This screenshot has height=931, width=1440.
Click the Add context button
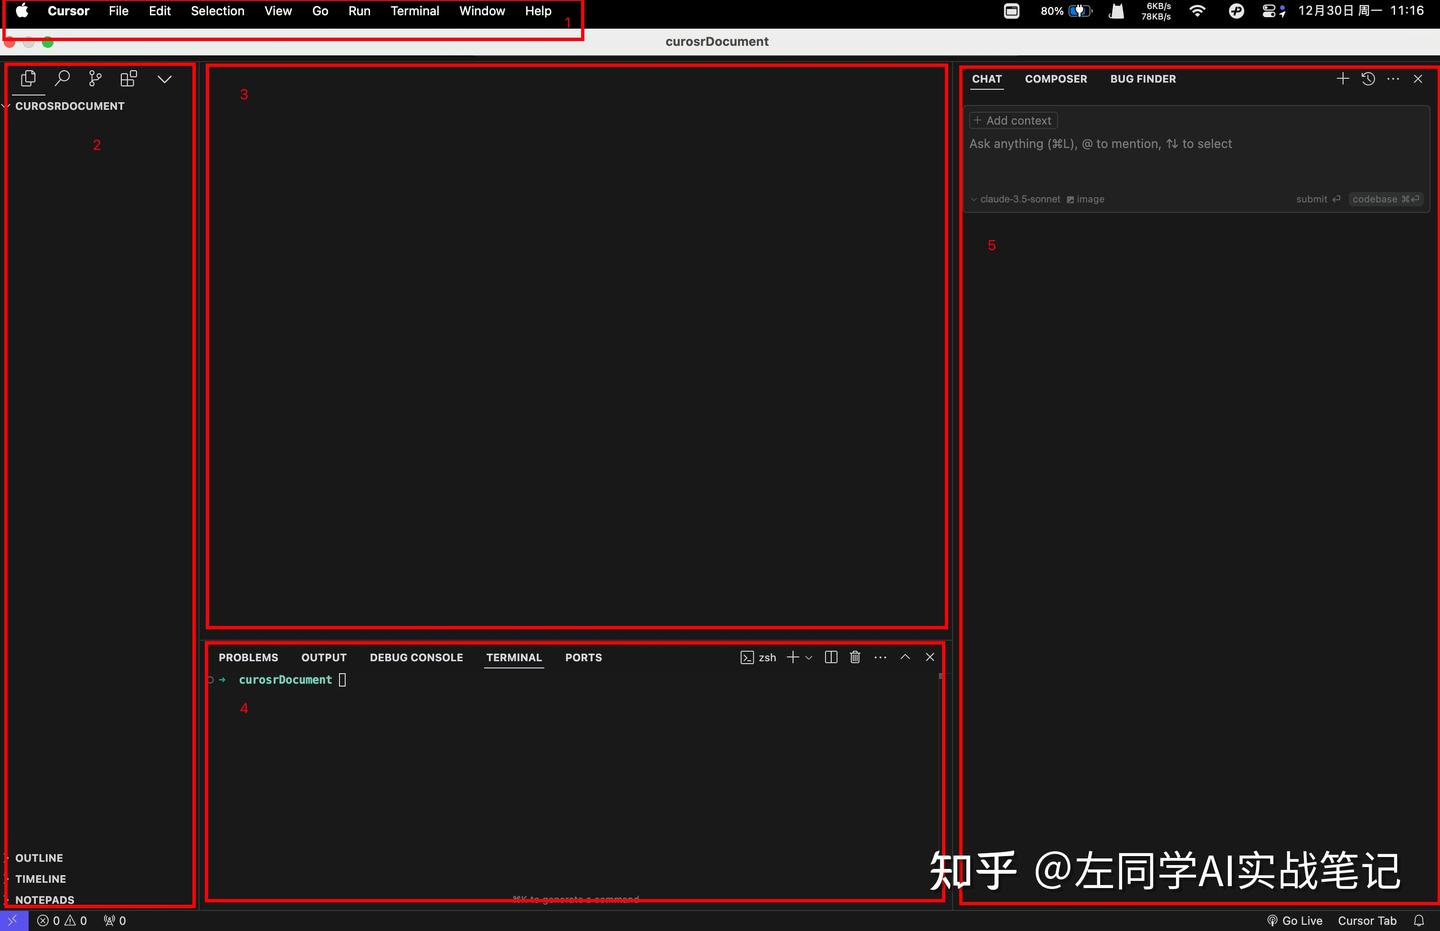click(x=1012, y=120)
